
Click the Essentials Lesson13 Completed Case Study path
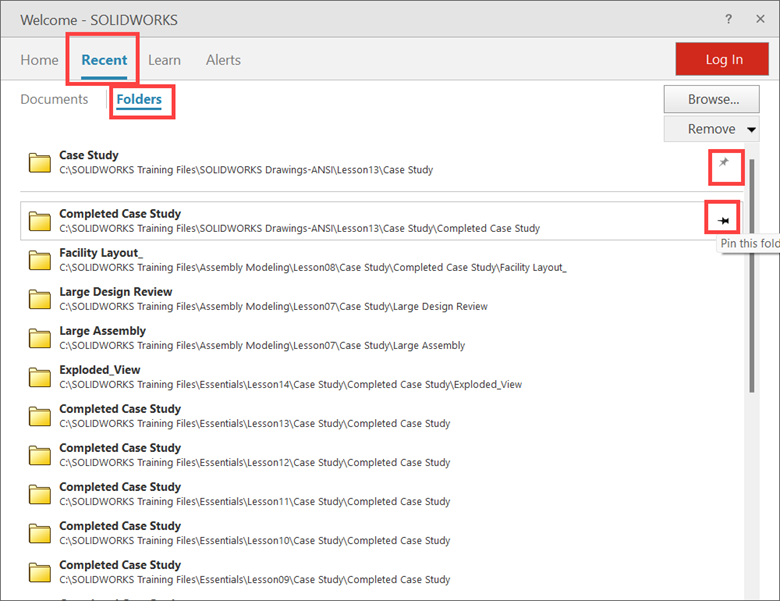tap(255, 424)
